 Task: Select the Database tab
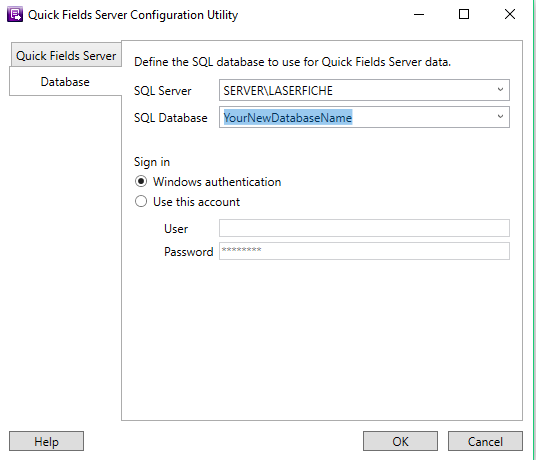65,82
